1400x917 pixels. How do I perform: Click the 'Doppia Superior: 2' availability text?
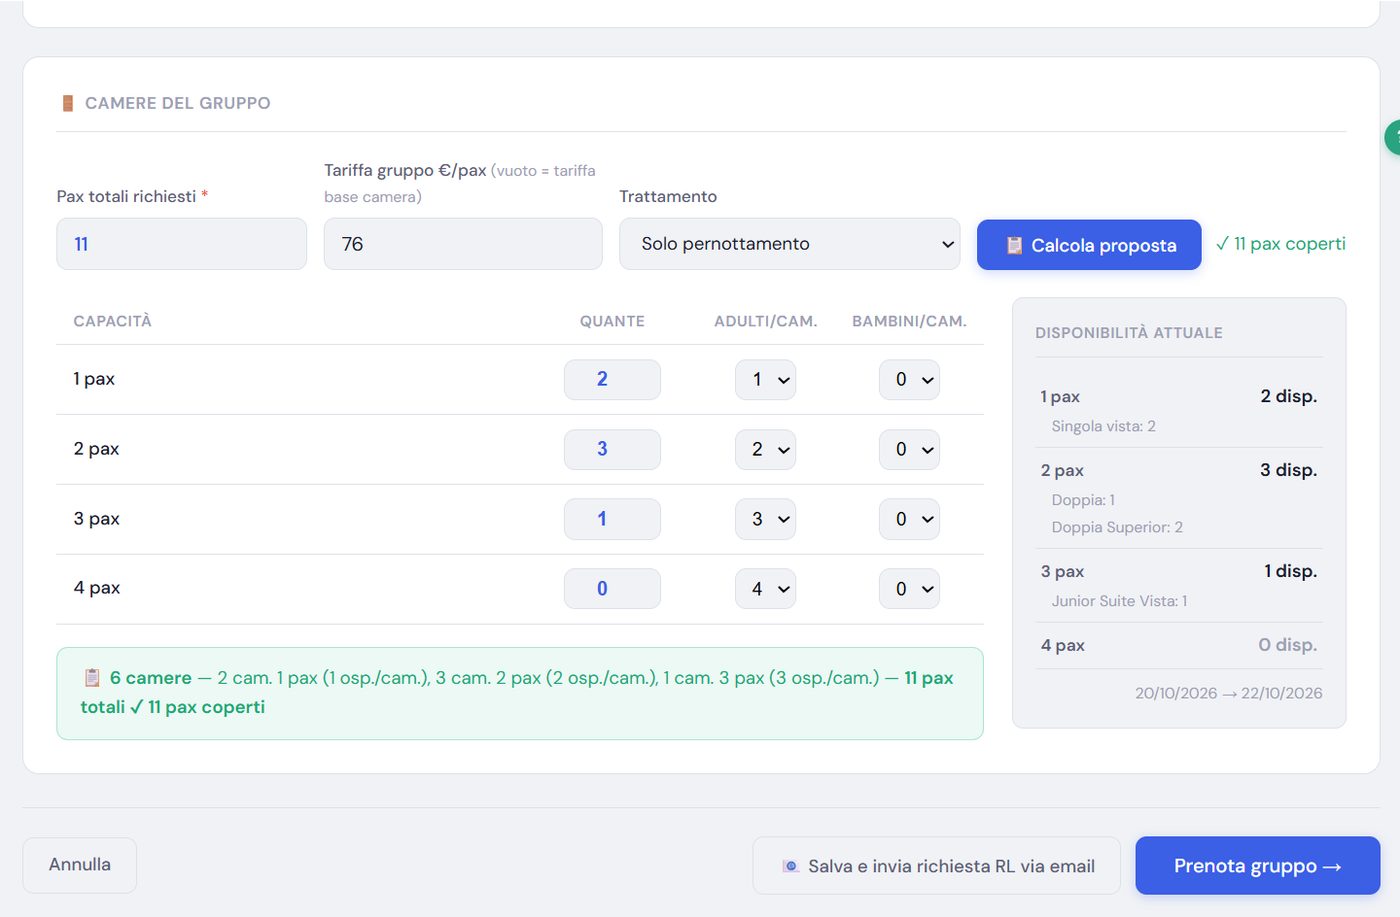pyautogui.click(x=1117, y=527)
